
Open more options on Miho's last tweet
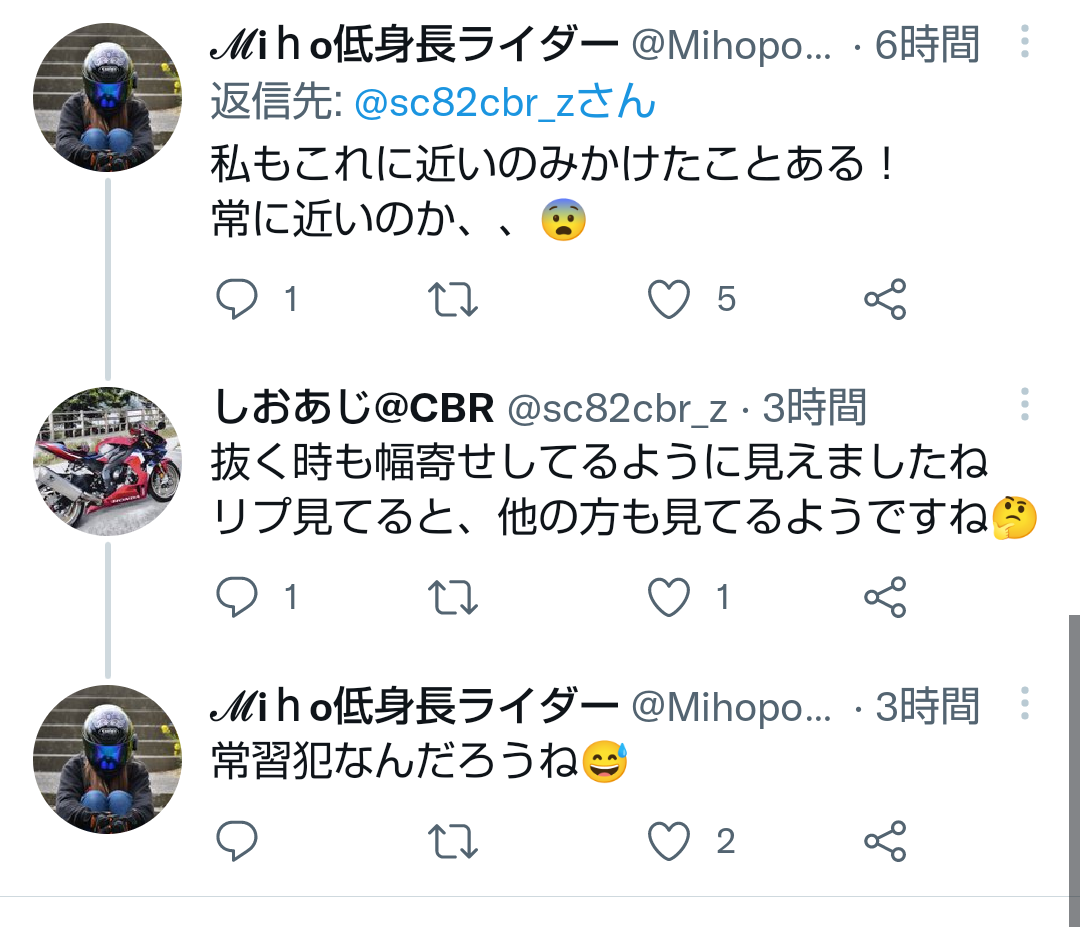click(x=1025, y=703)
